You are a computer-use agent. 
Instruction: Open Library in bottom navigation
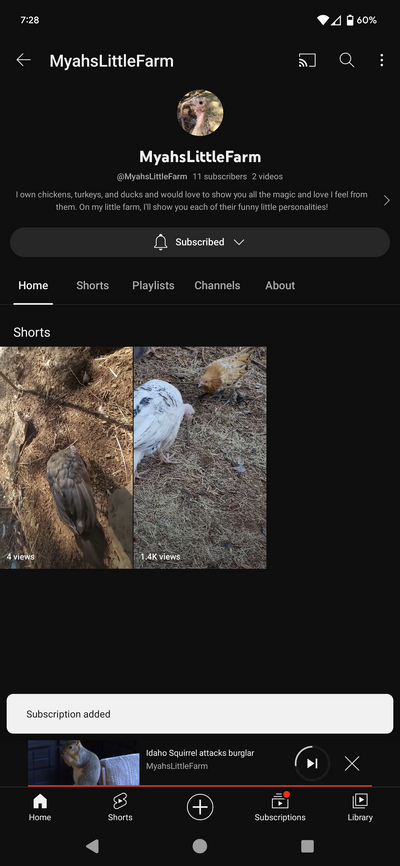360,807
